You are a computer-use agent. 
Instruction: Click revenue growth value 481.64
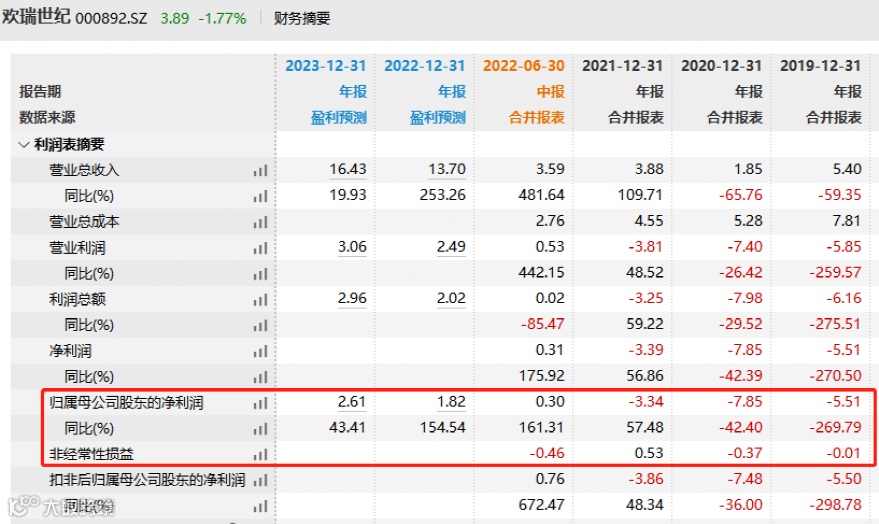coord(541,195)
